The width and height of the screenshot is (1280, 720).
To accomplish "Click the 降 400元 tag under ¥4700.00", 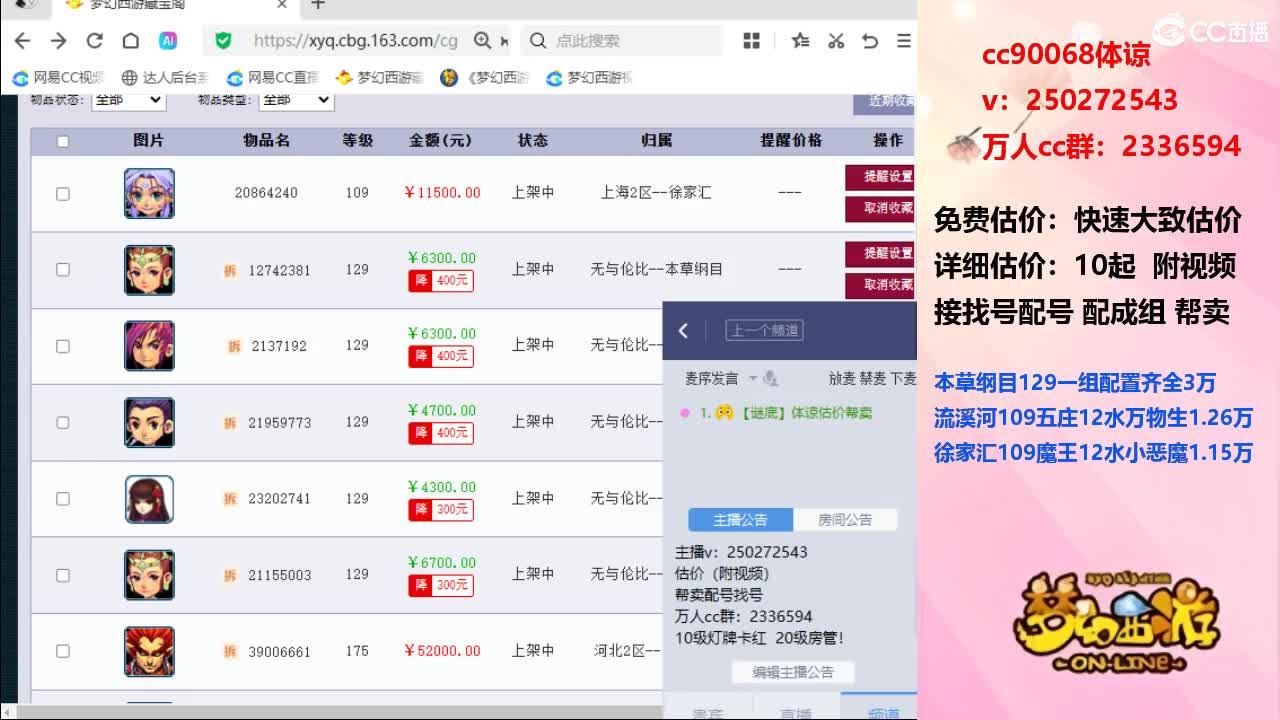I will point(441,433).
